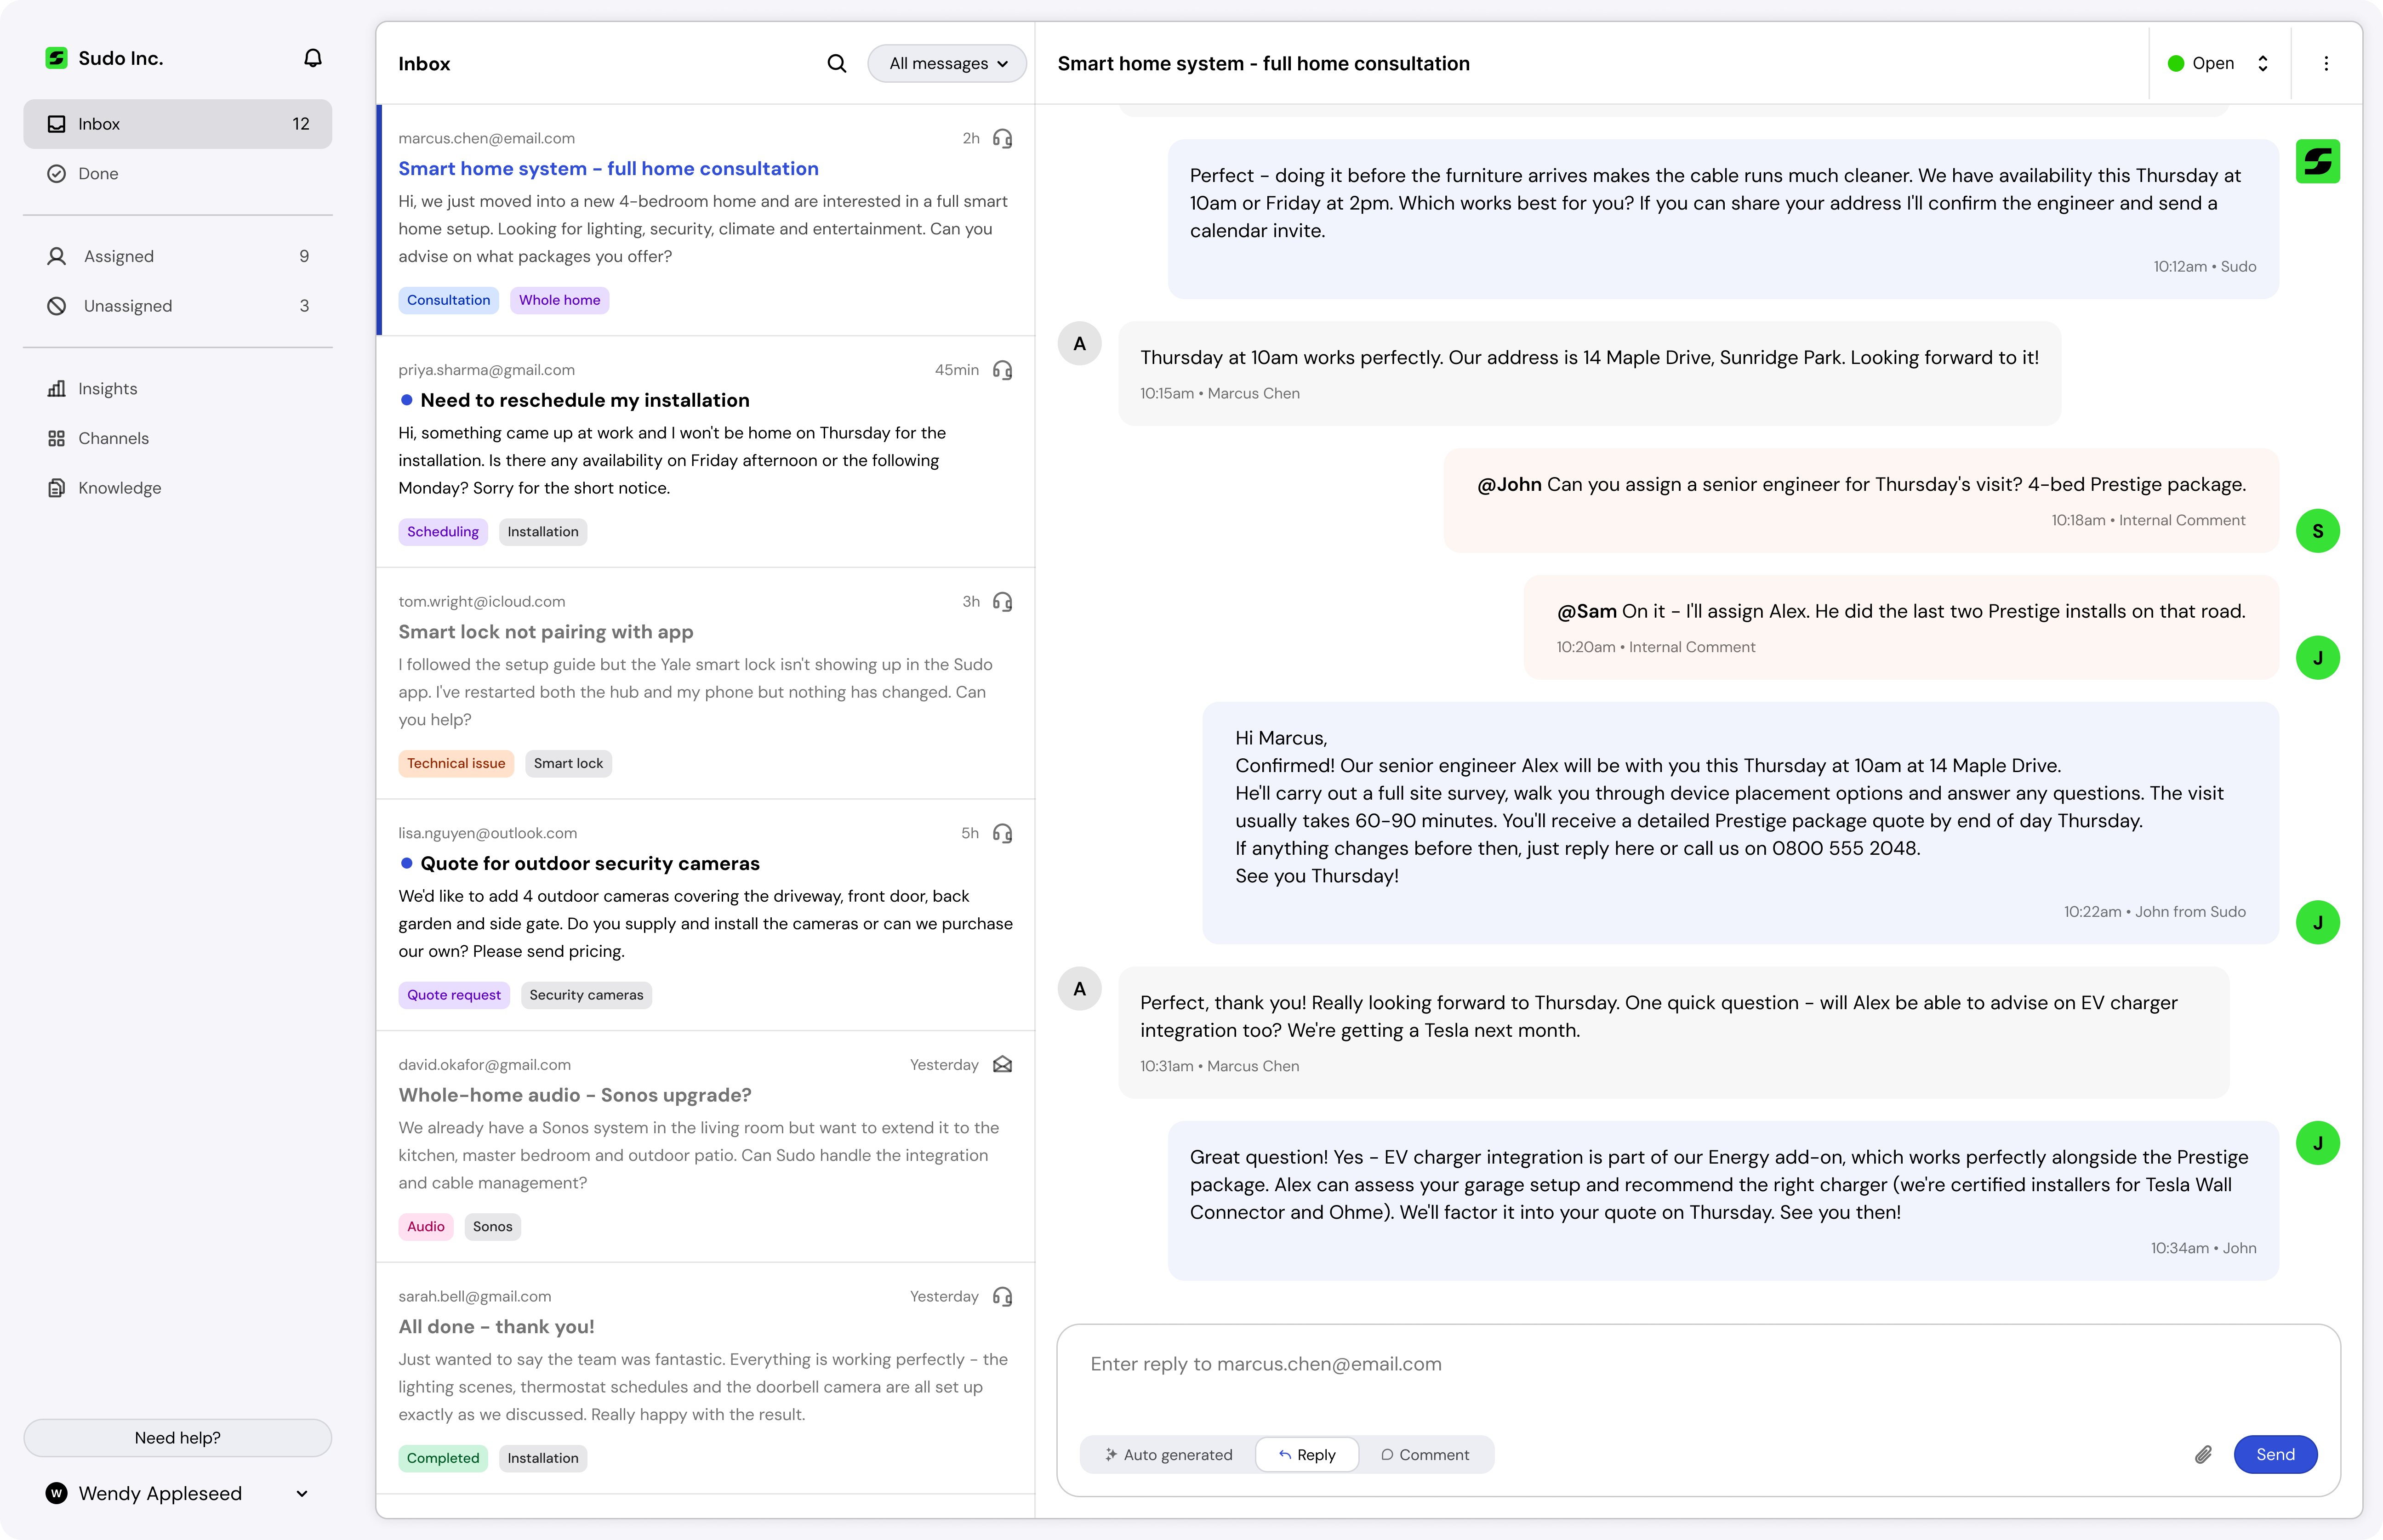Open Quote for outdoor security cameras thread
The width and height of the screenshot is (2383, 1540).
(706, 915)
